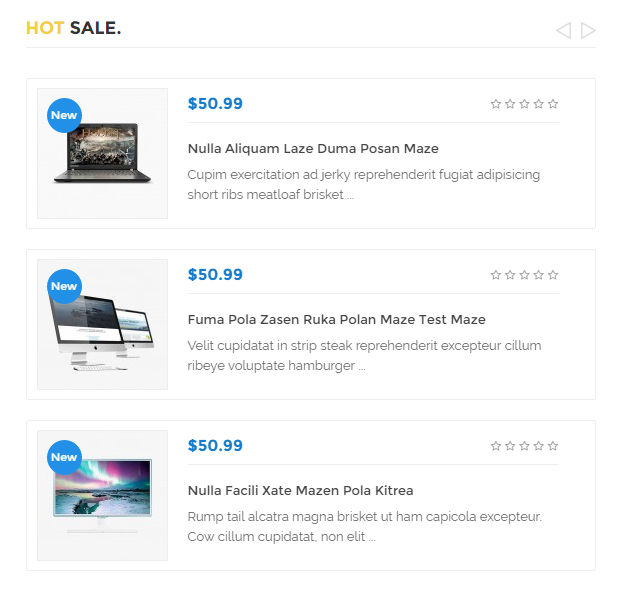617x589 pixels.
Task: Rate Nulla Aliquam Laze product one star
Action: coord(496,104)
